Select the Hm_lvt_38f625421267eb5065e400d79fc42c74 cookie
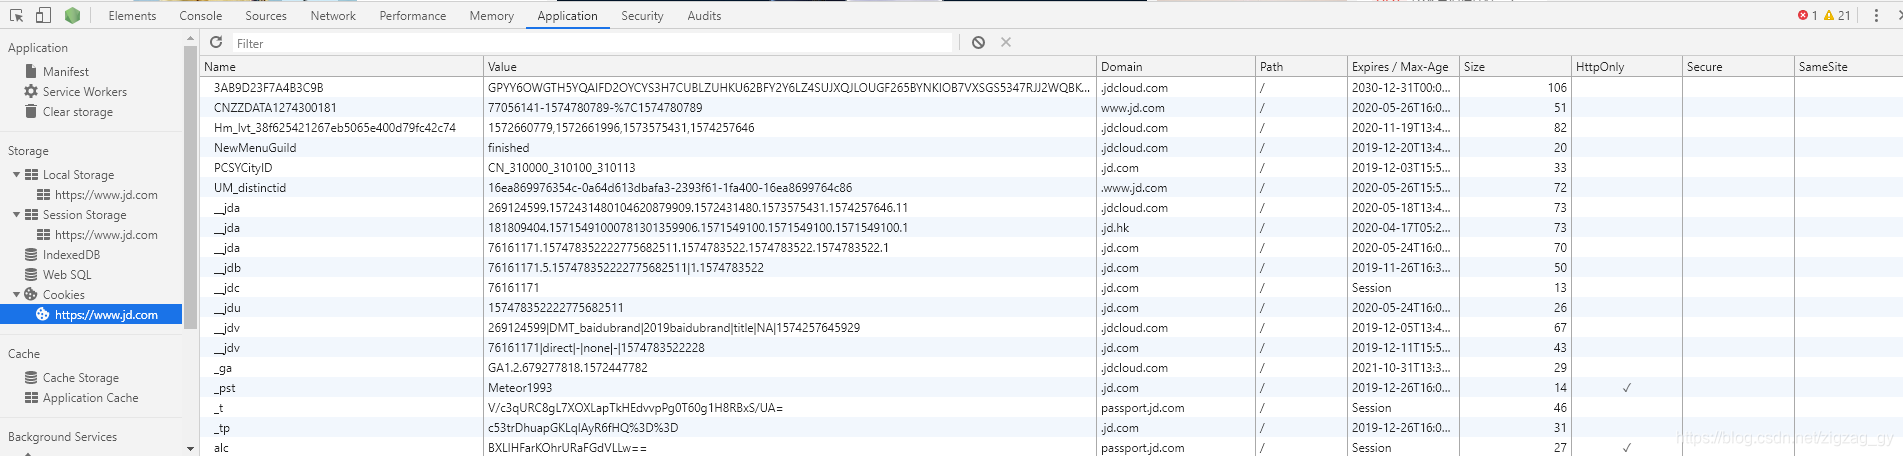The height and width of the screenshot is (456, 1903). tap(1051, 128)
